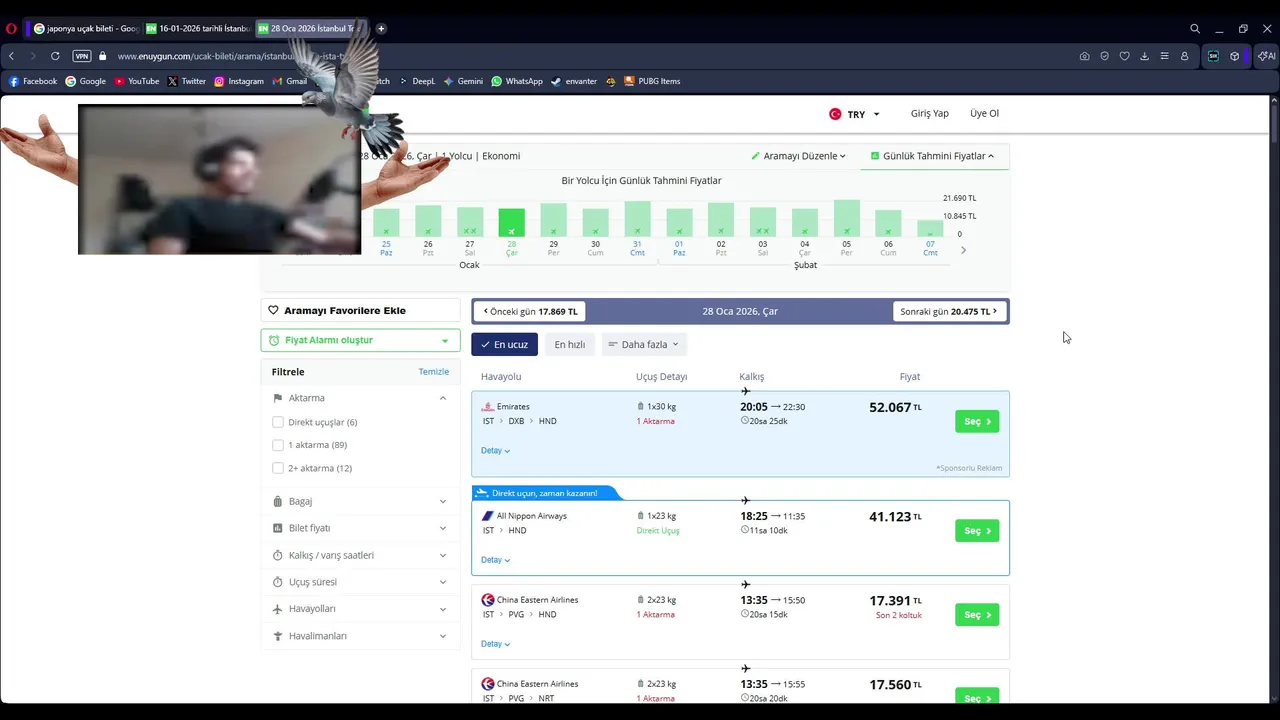Viewport: 1280px width, 720px height.
Task: Click the heart icon in Aramayı Favorilere Ekle
Action: (273, 311)
